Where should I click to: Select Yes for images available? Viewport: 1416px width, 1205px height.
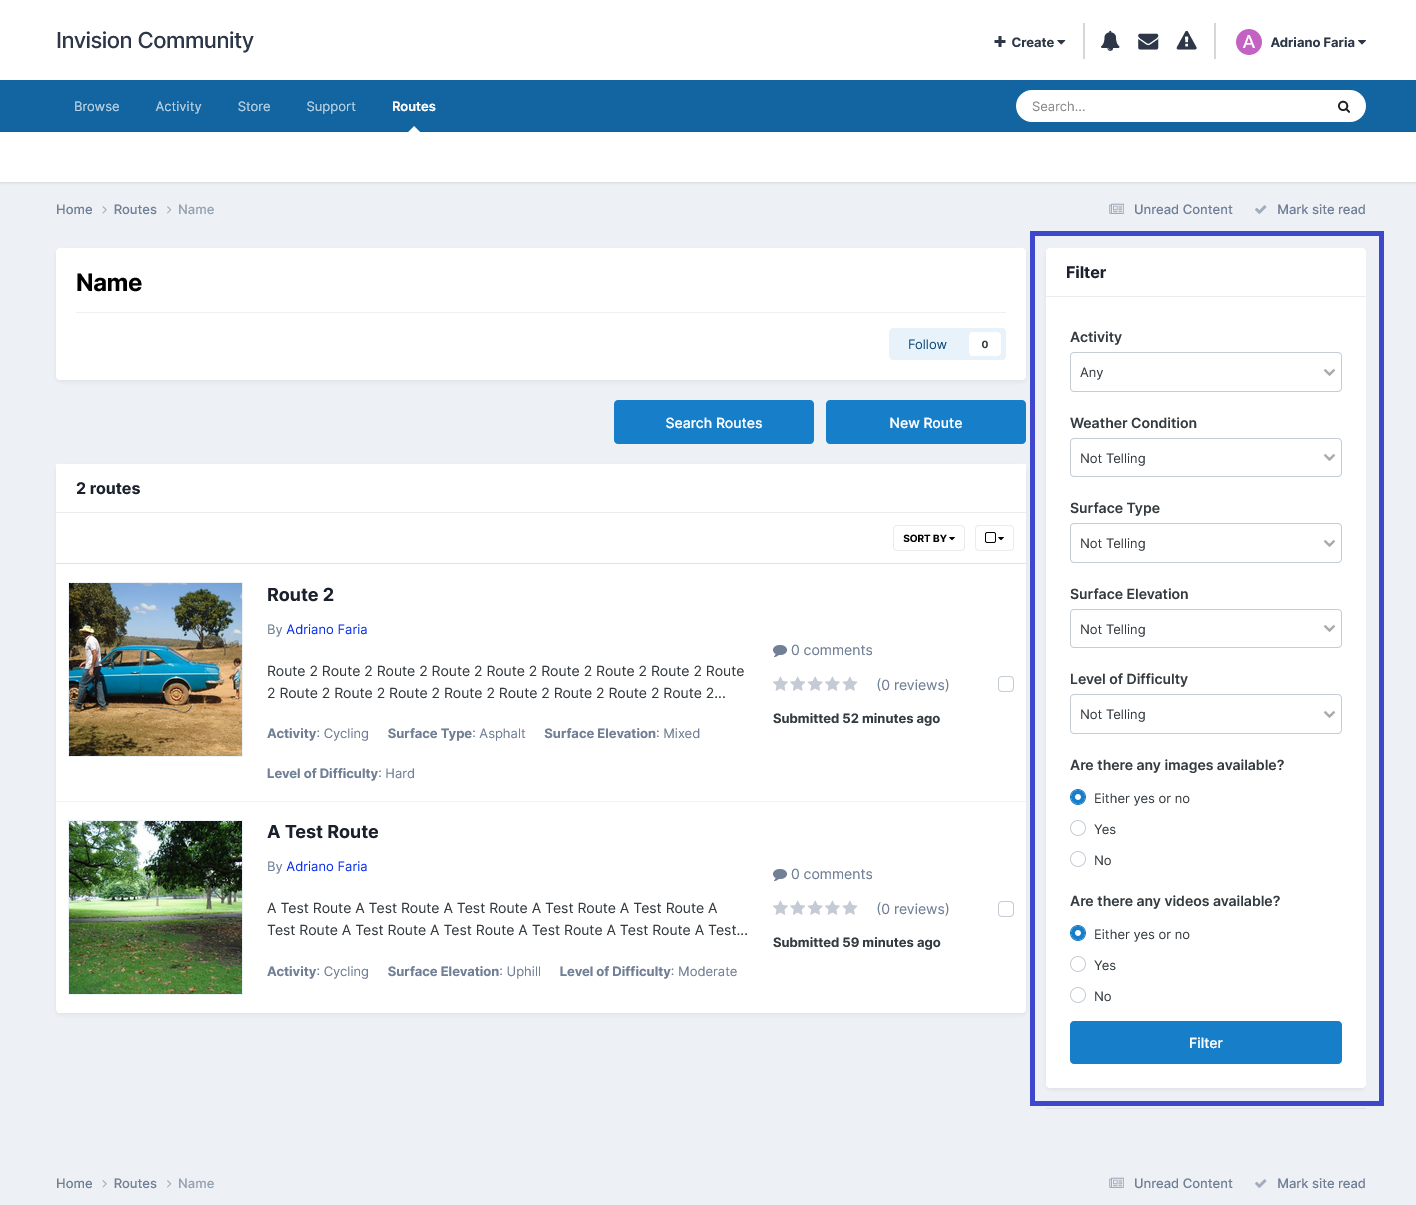[1078, 828]
